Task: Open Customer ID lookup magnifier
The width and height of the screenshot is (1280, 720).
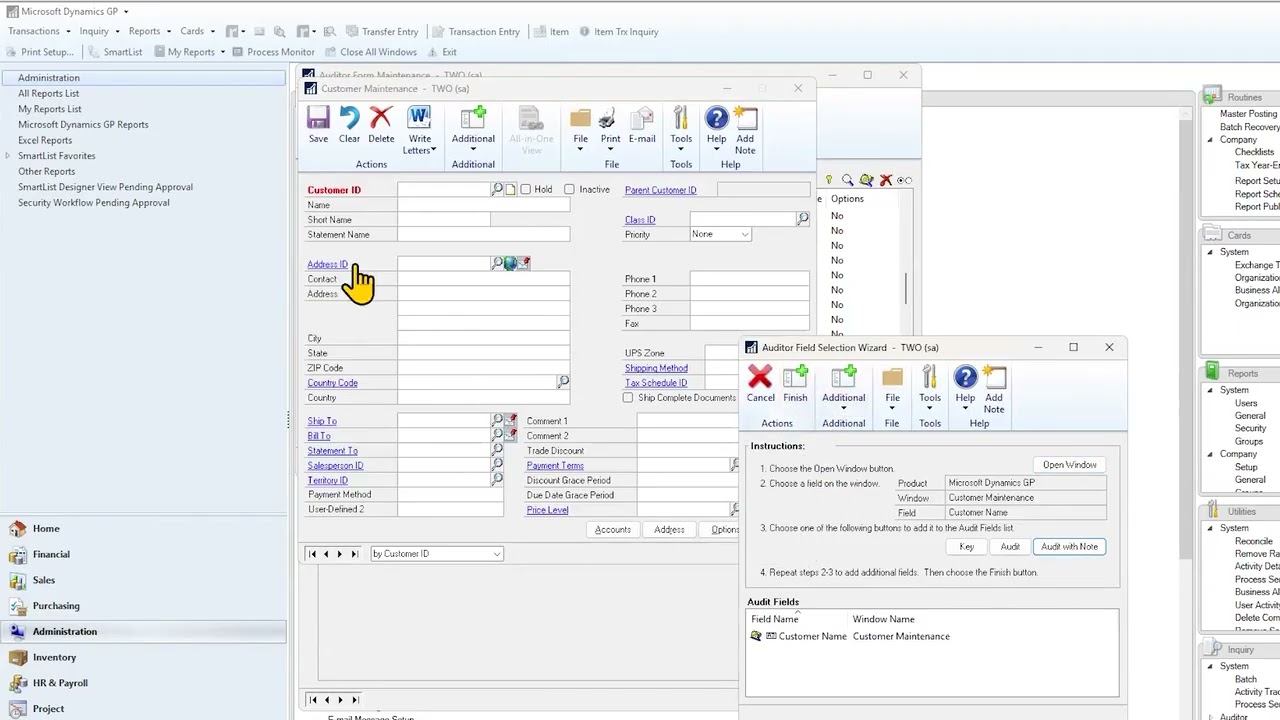Action: point(497,189)
